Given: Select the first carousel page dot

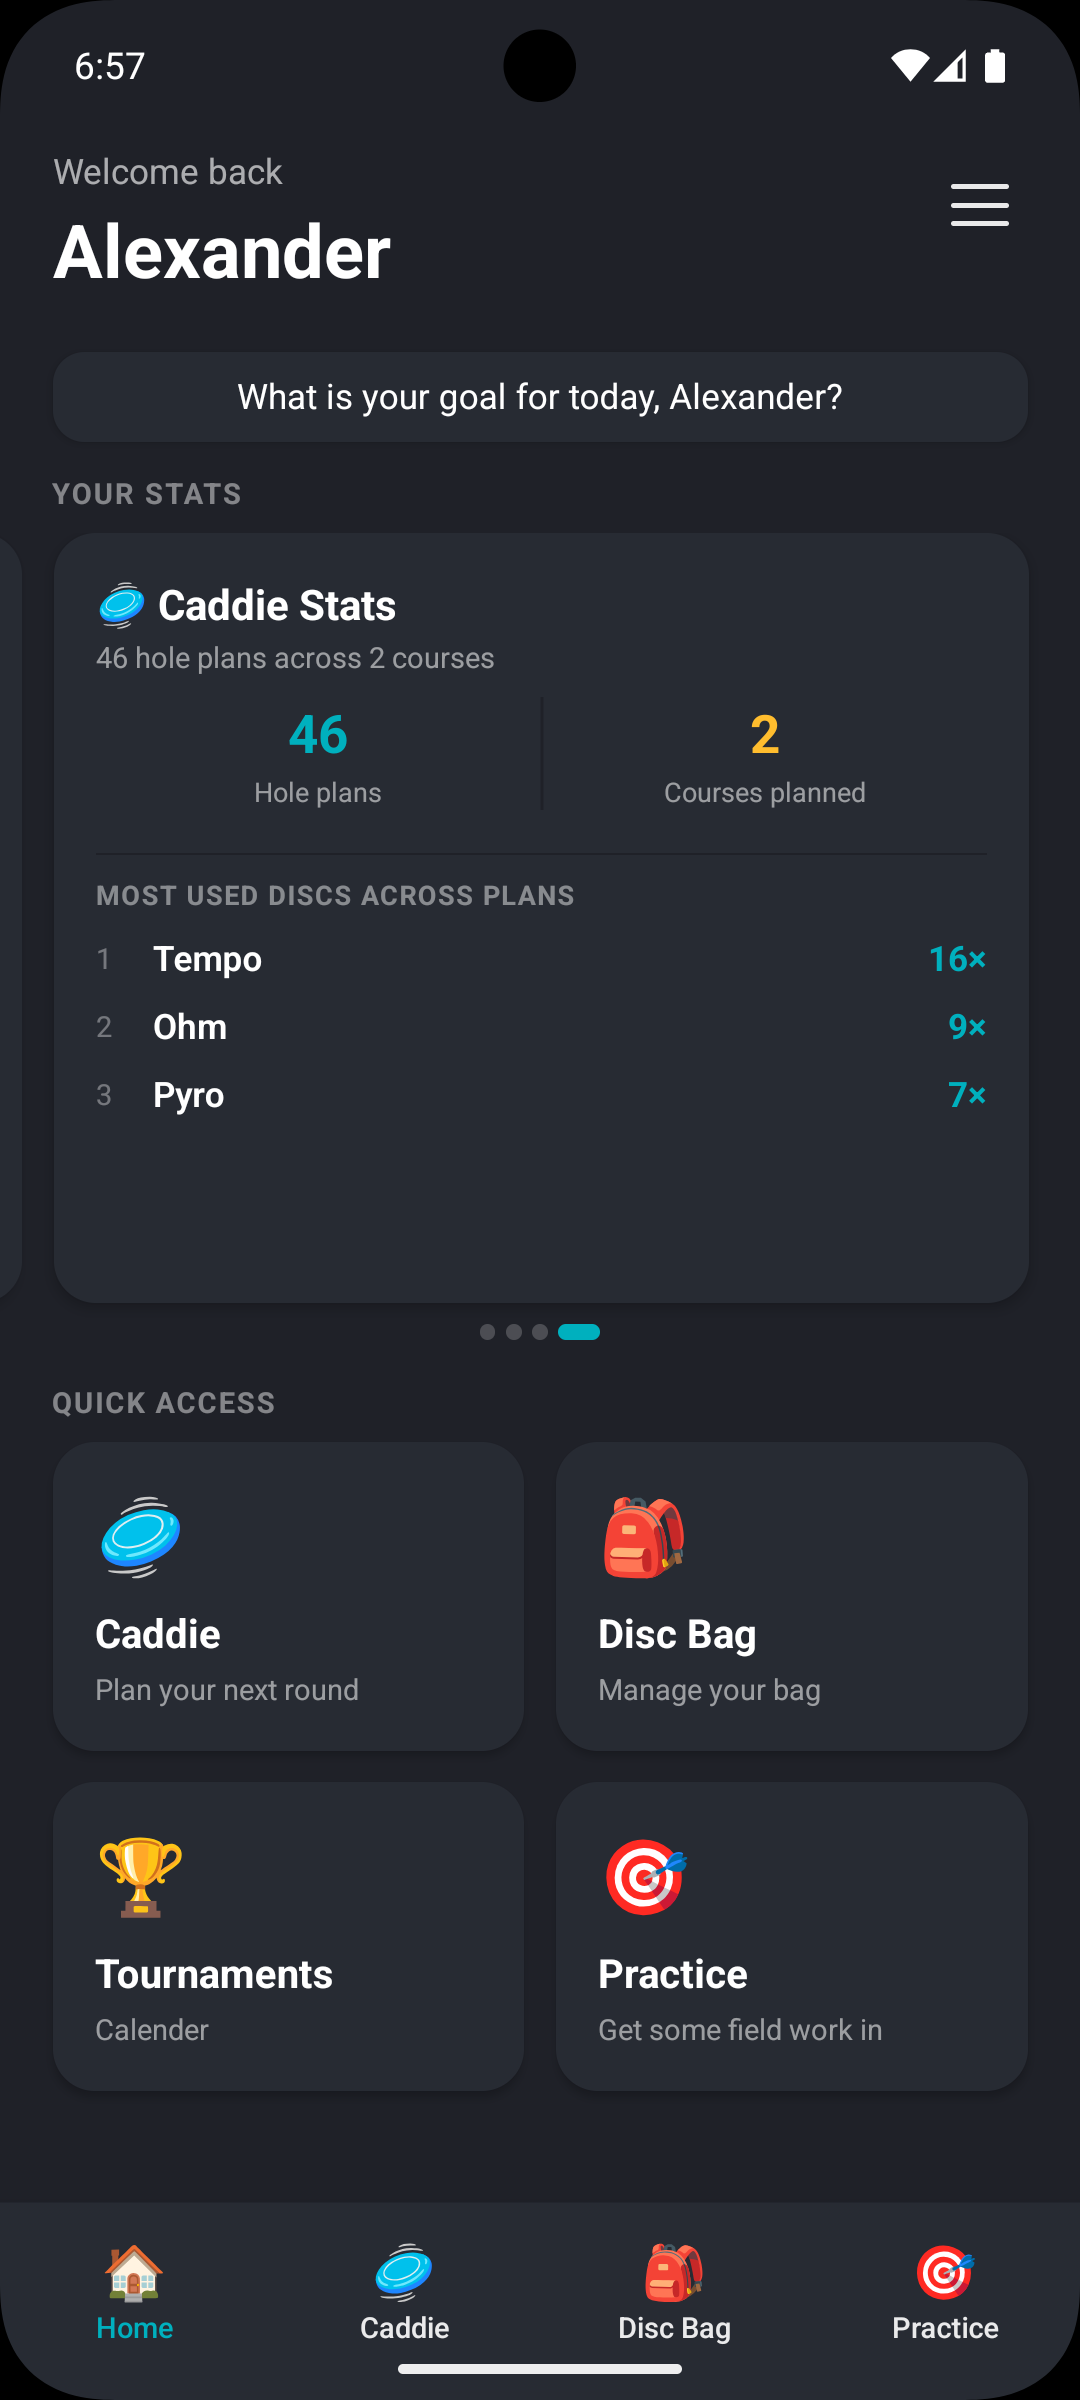Looking at the screenshot, I should click(488, 1331).
